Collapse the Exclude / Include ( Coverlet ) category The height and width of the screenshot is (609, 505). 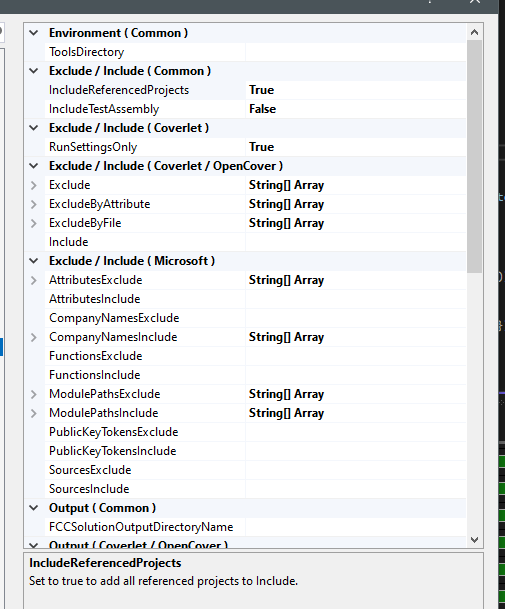pos(34,128)
